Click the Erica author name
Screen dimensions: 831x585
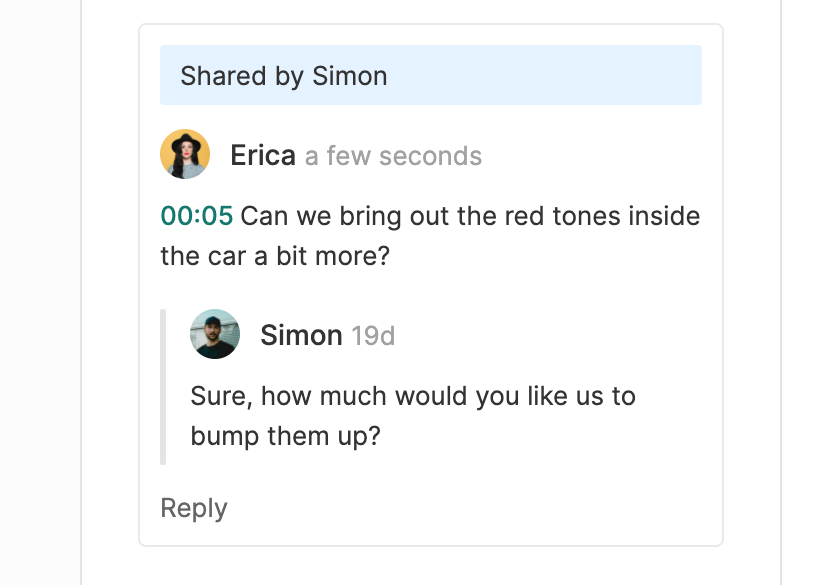[262, 156]
